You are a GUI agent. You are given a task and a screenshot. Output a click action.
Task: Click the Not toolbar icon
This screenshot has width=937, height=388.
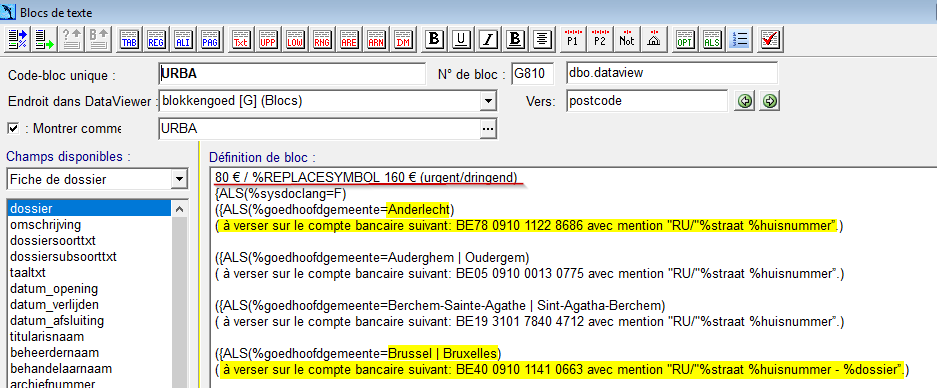click(626, 39)
